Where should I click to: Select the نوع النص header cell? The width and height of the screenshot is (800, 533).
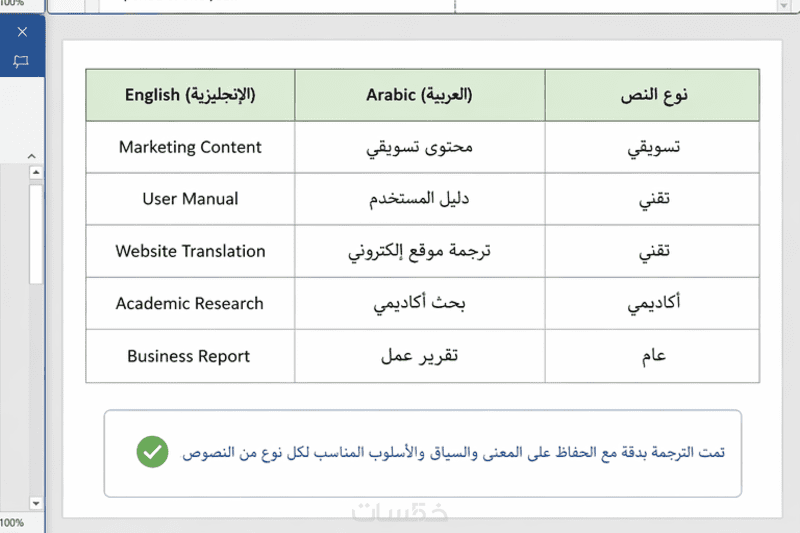click(652, 95)
